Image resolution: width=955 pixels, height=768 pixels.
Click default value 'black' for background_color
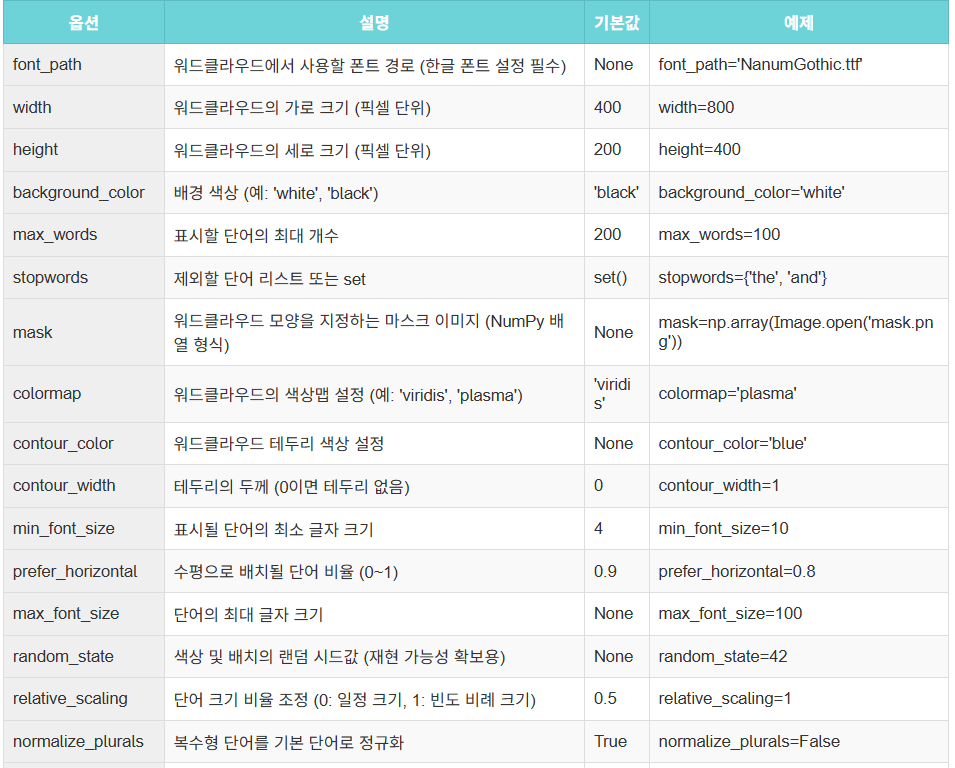click(616, 192)
